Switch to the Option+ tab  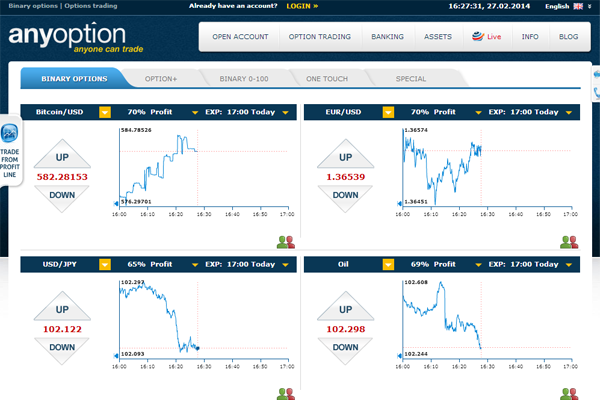point(161,79)
